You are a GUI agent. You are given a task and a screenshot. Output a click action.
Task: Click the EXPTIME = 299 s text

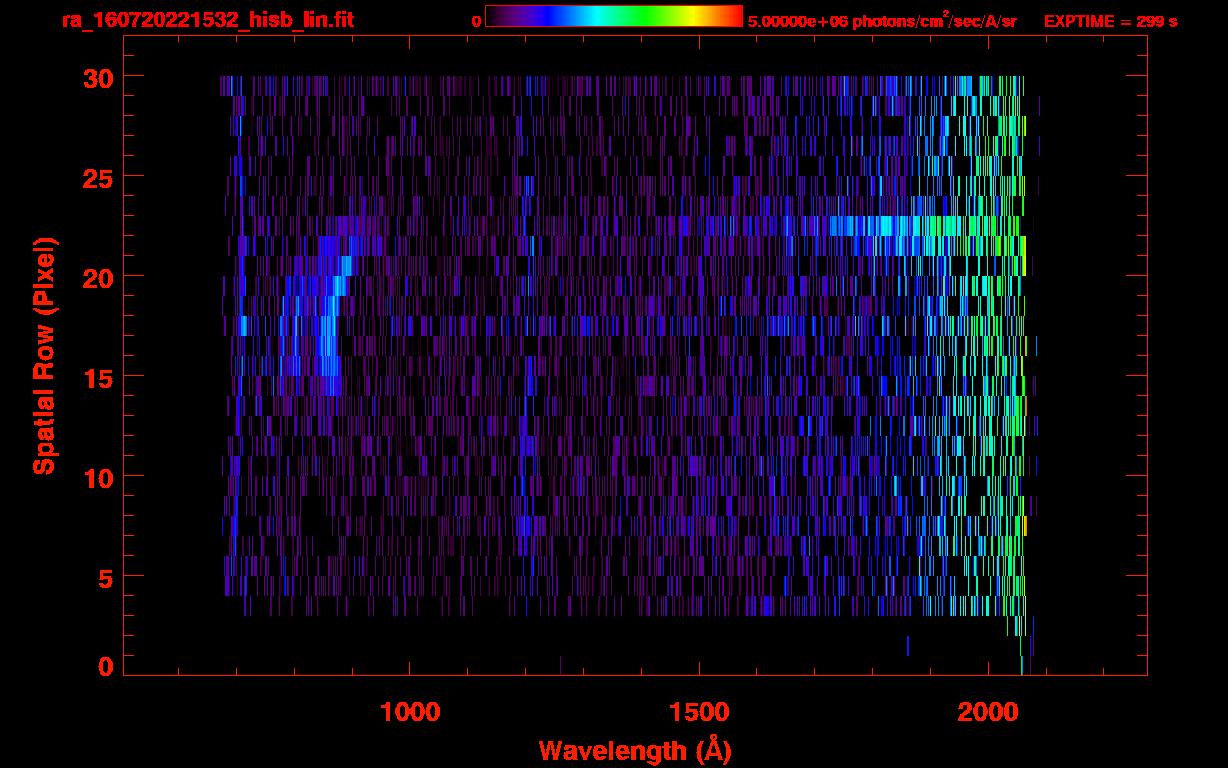[x=1110, y=21]
